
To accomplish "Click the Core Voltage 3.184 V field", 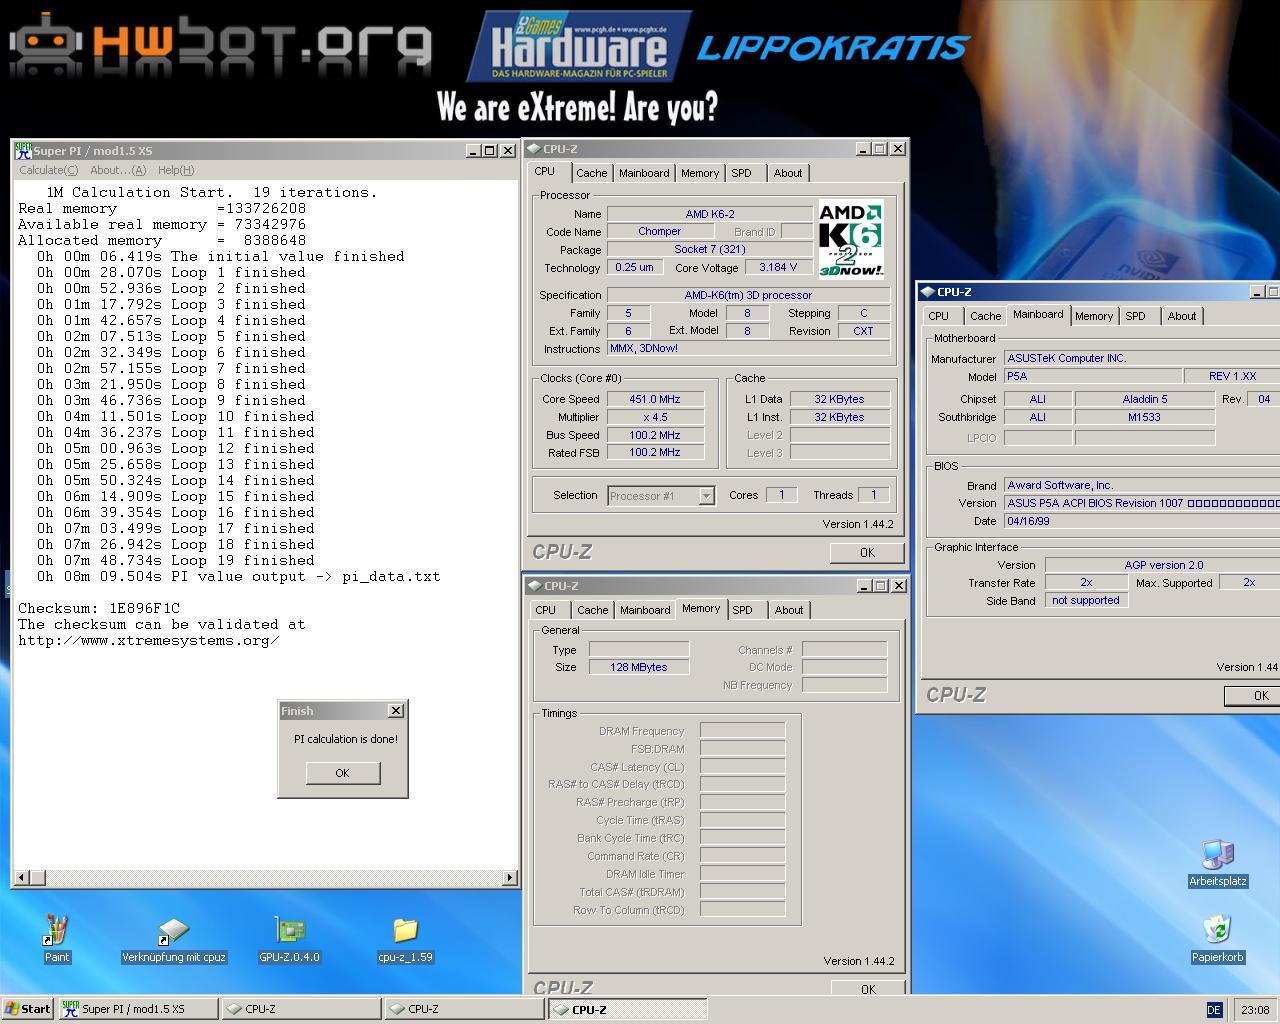I will click(778, 268).
